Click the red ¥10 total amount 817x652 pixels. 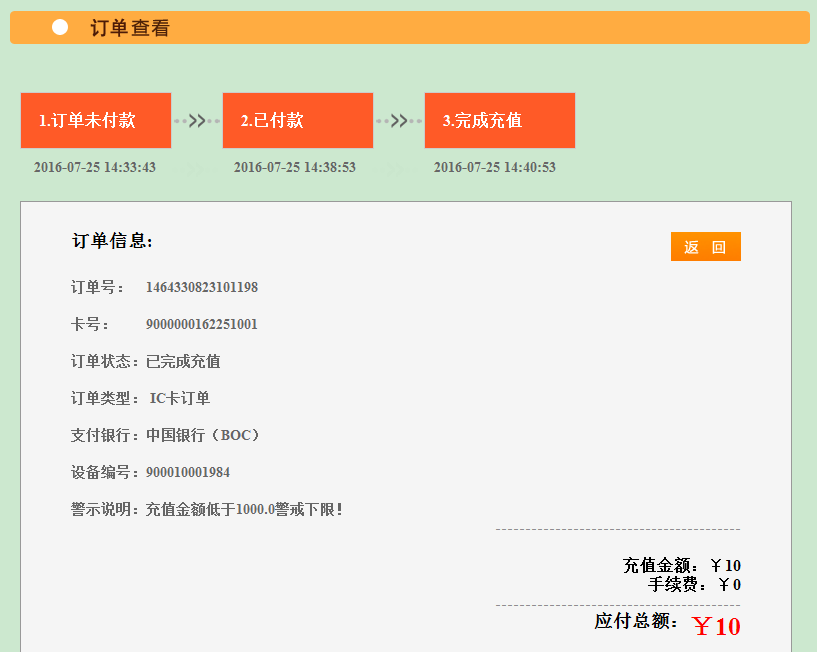716,627
